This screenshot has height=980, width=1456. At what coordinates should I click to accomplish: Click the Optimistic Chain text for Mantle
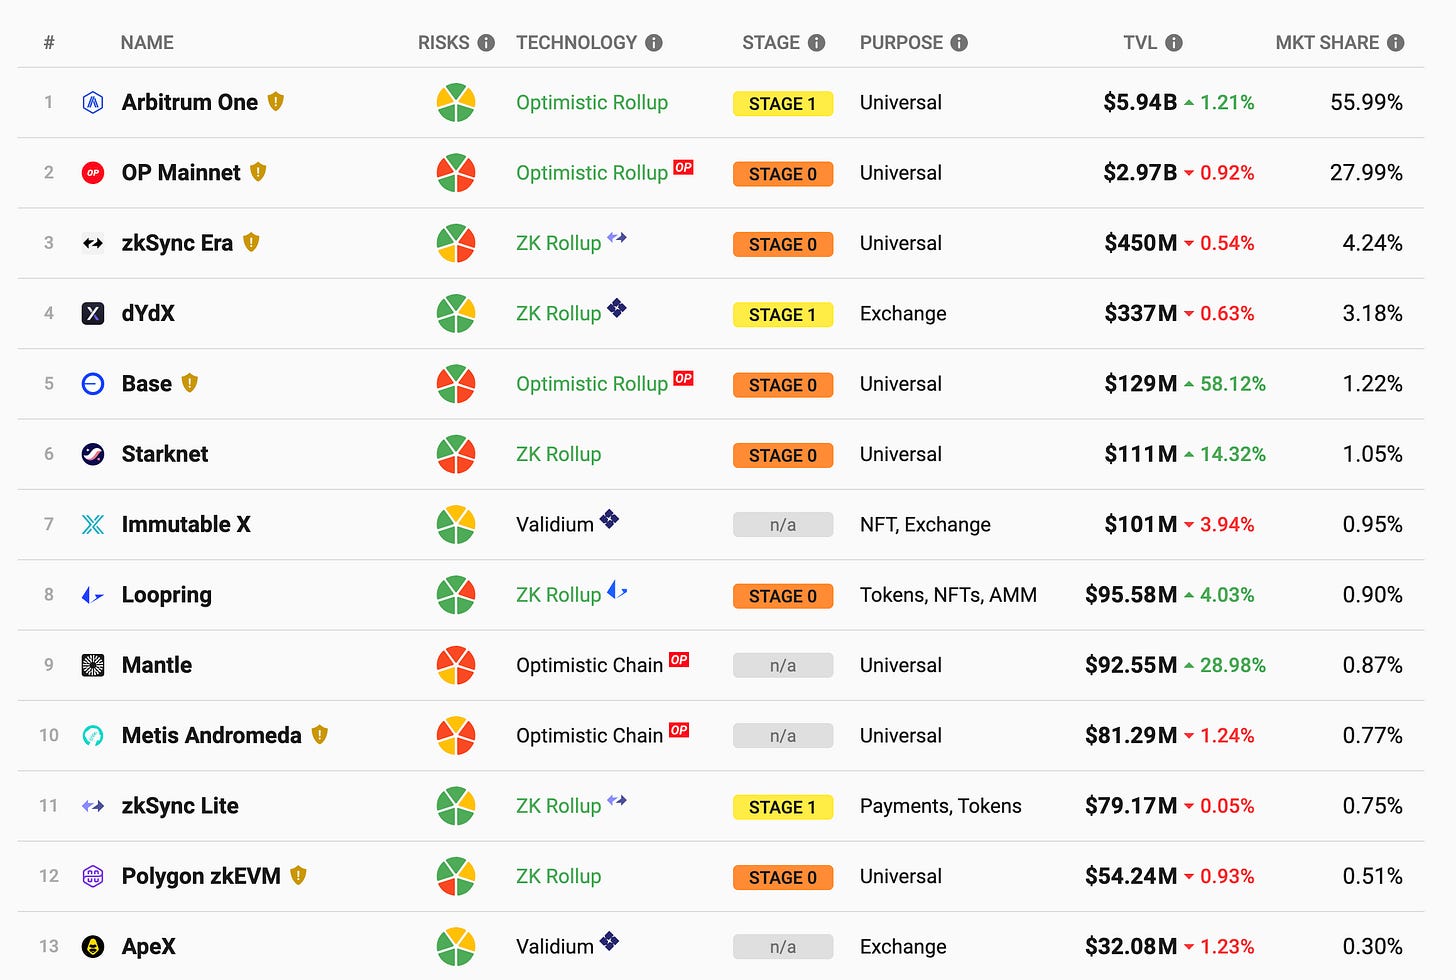point(590,665)
